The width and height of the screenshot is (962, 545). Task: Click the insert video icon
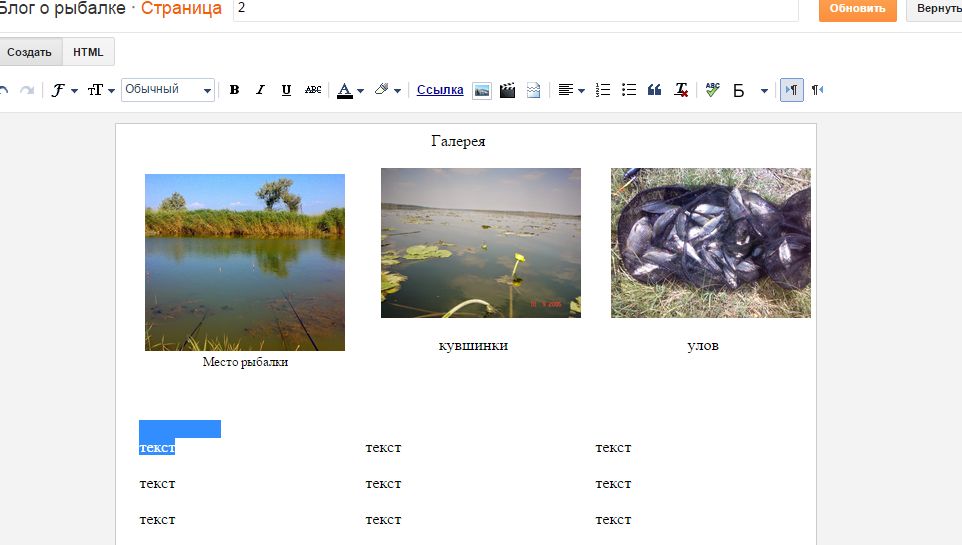point(508,90)
